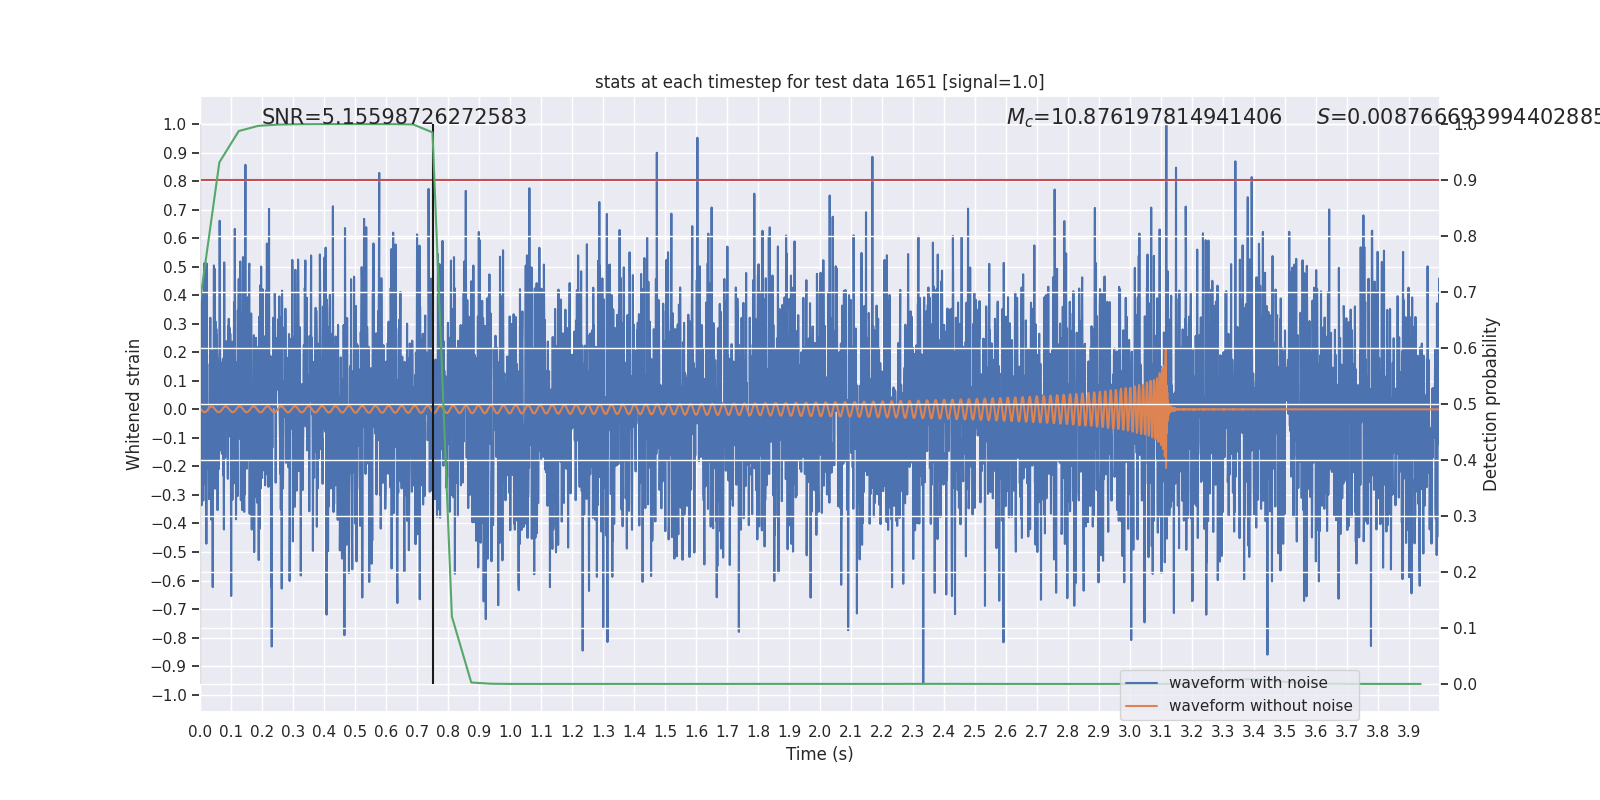Image resolution: width=1600 pixels, height=800 pixels.
Task: Click the −0.7 tick on the whitened strain axis
Action: click(x=168, y=609)
